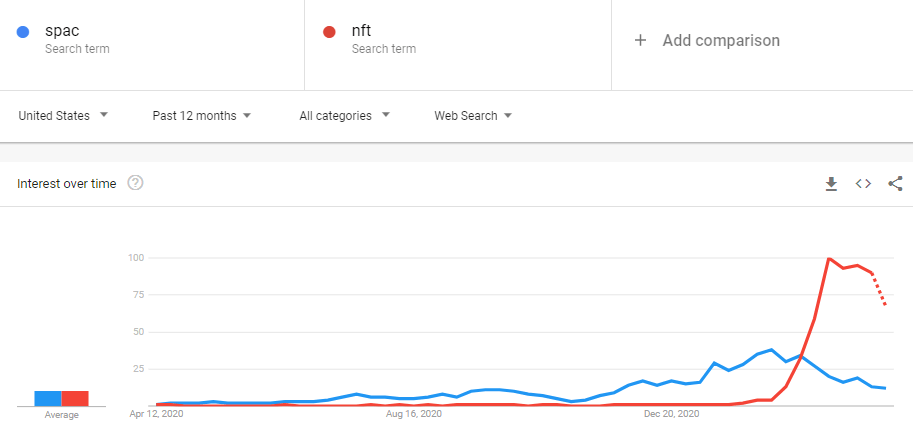
Task: Click the blue dot beside spac
Action: click(23, 32)
